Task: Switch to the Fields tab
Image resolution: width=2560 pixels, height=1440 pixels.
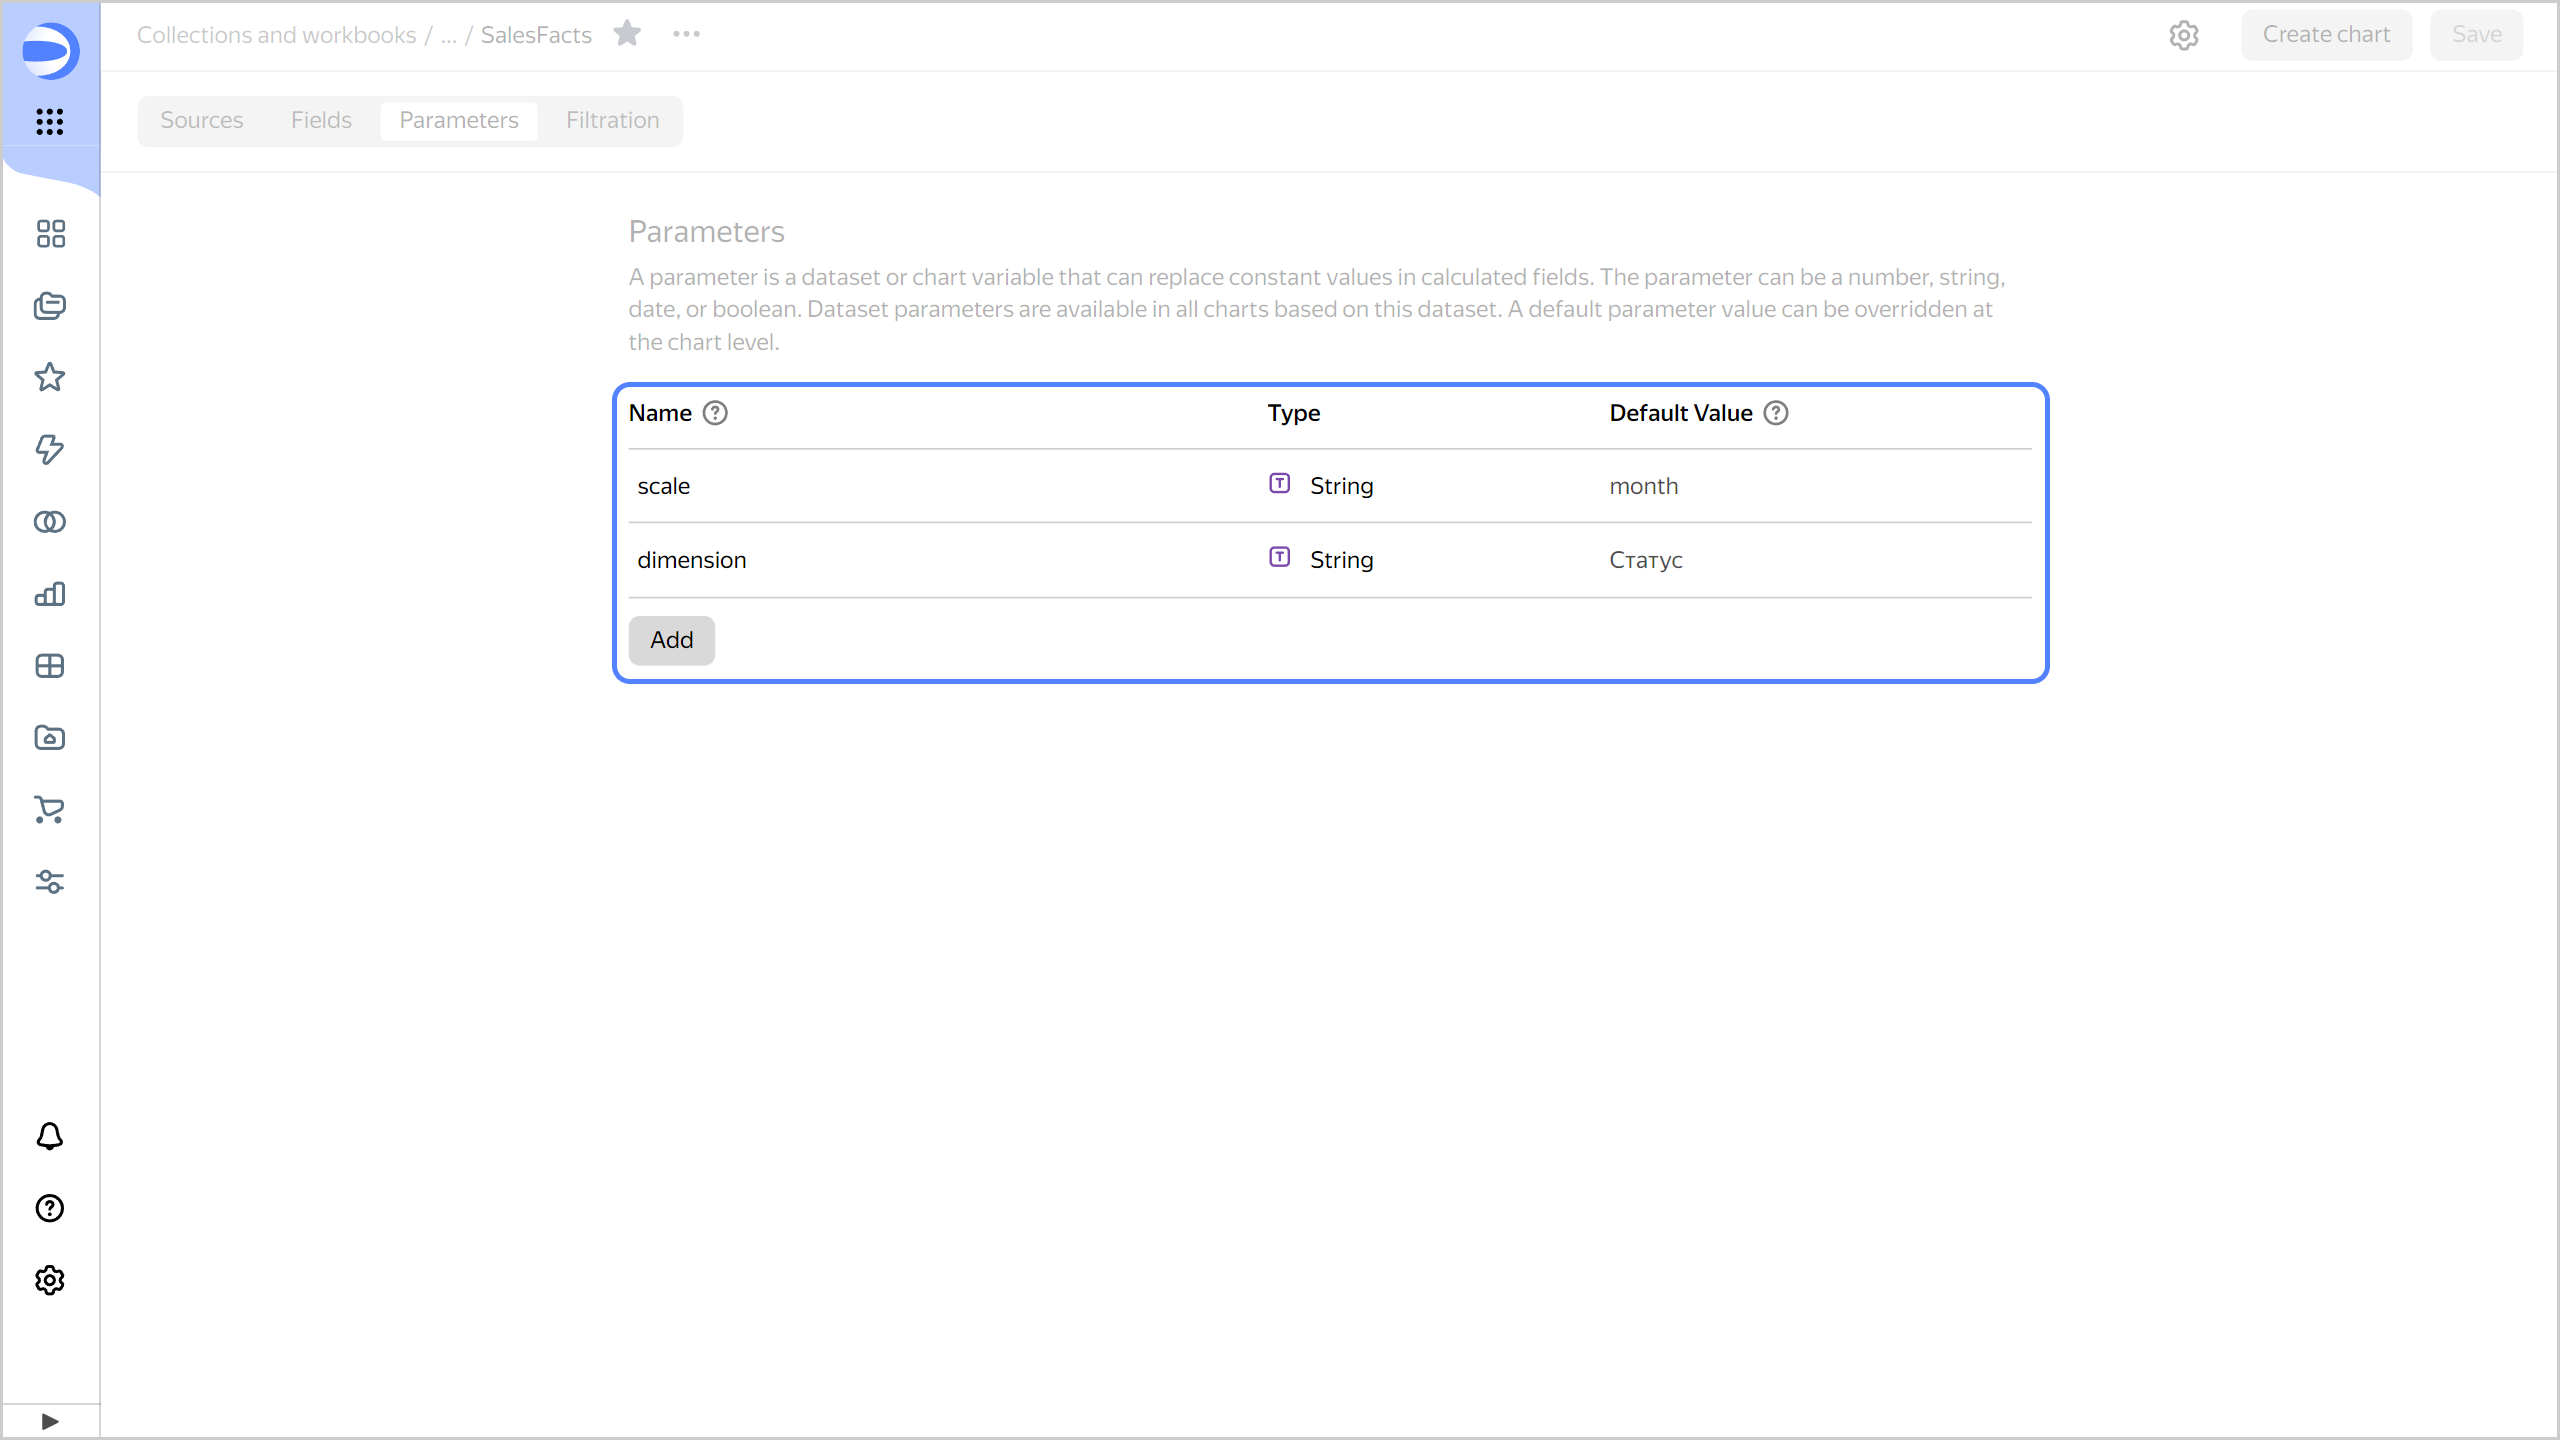Action: pos(322,120)
